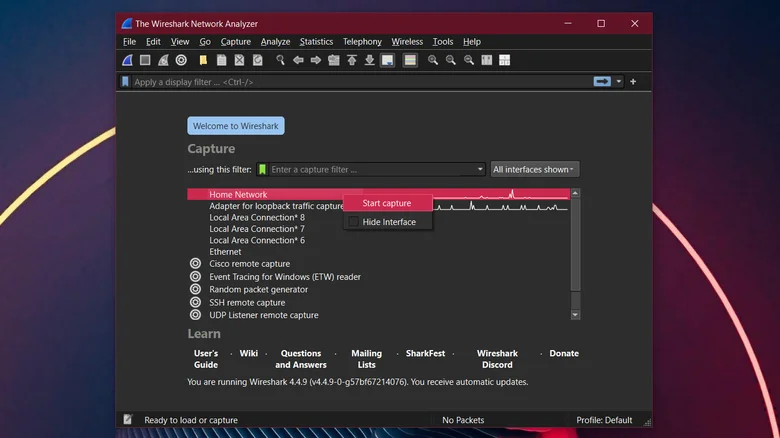Viewport: 780px width, 438px height.
Task: Click the interface list scrollbar down arrow
Action: coord(575,315)
